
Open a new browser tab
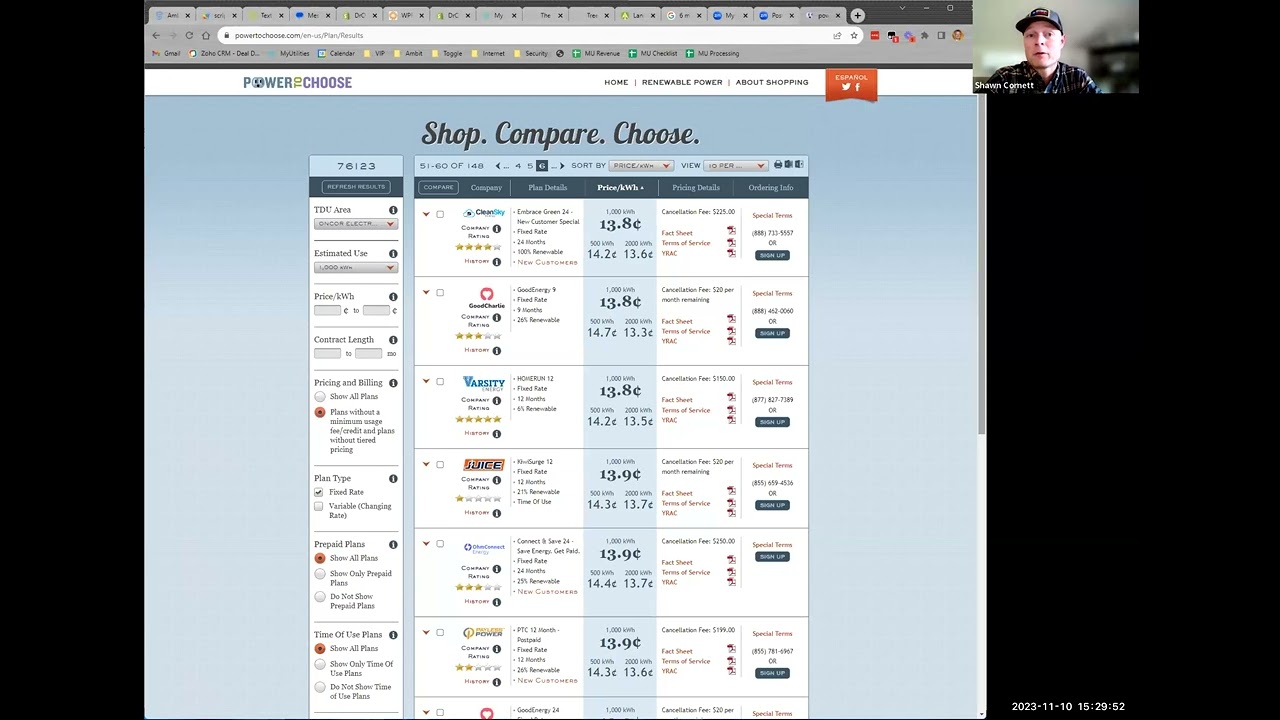pyautogui.click(x=857, y=15)
